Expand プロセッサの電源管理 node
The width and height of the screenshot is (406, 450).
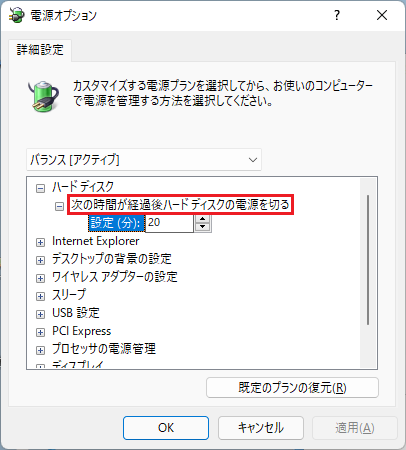40,350
